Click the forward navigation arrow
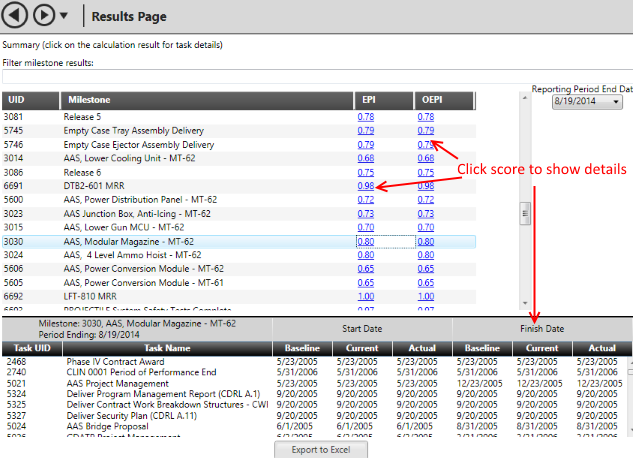The height and width of the screenshot is (458, 633). point(44,16)
